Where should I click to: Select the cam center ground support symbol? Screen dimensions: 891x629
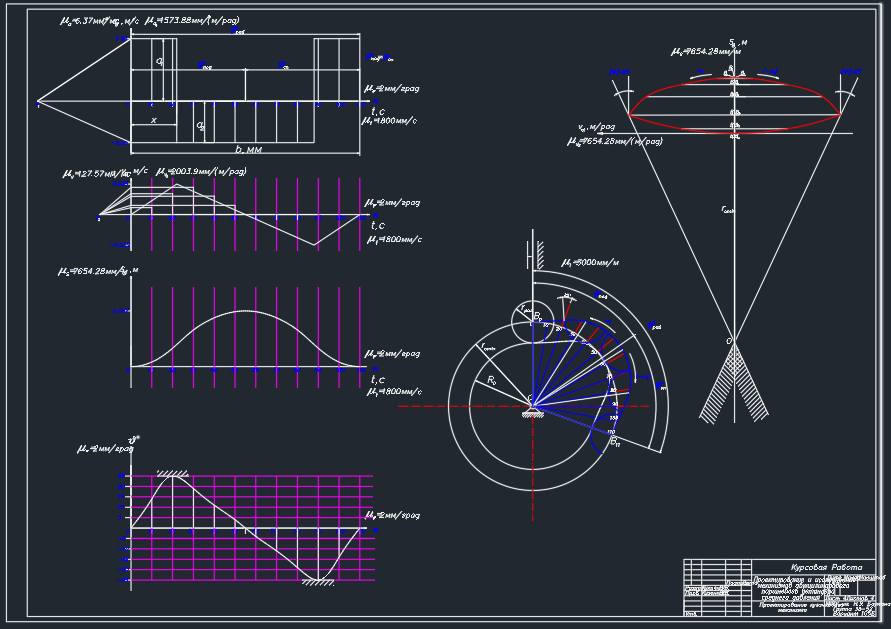pos(532,414)
